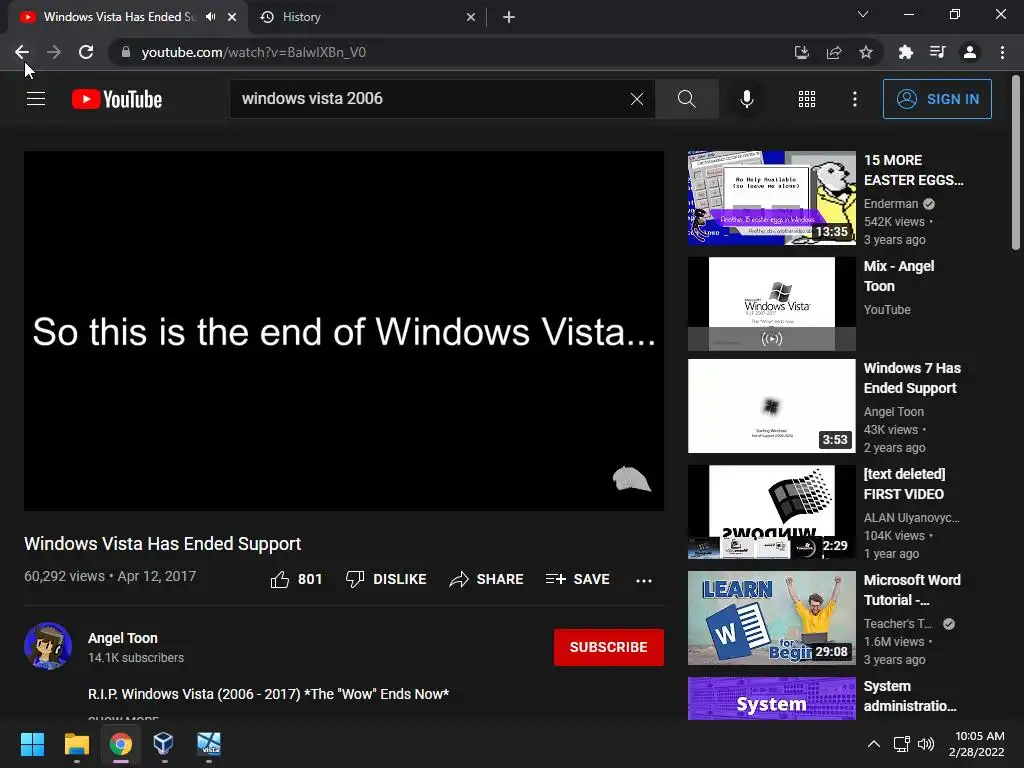Image resolution: width=1024 pixels, height=768 pixels.
Task: Click the red SUBSCRIBE button
Action: pos(609,647)
